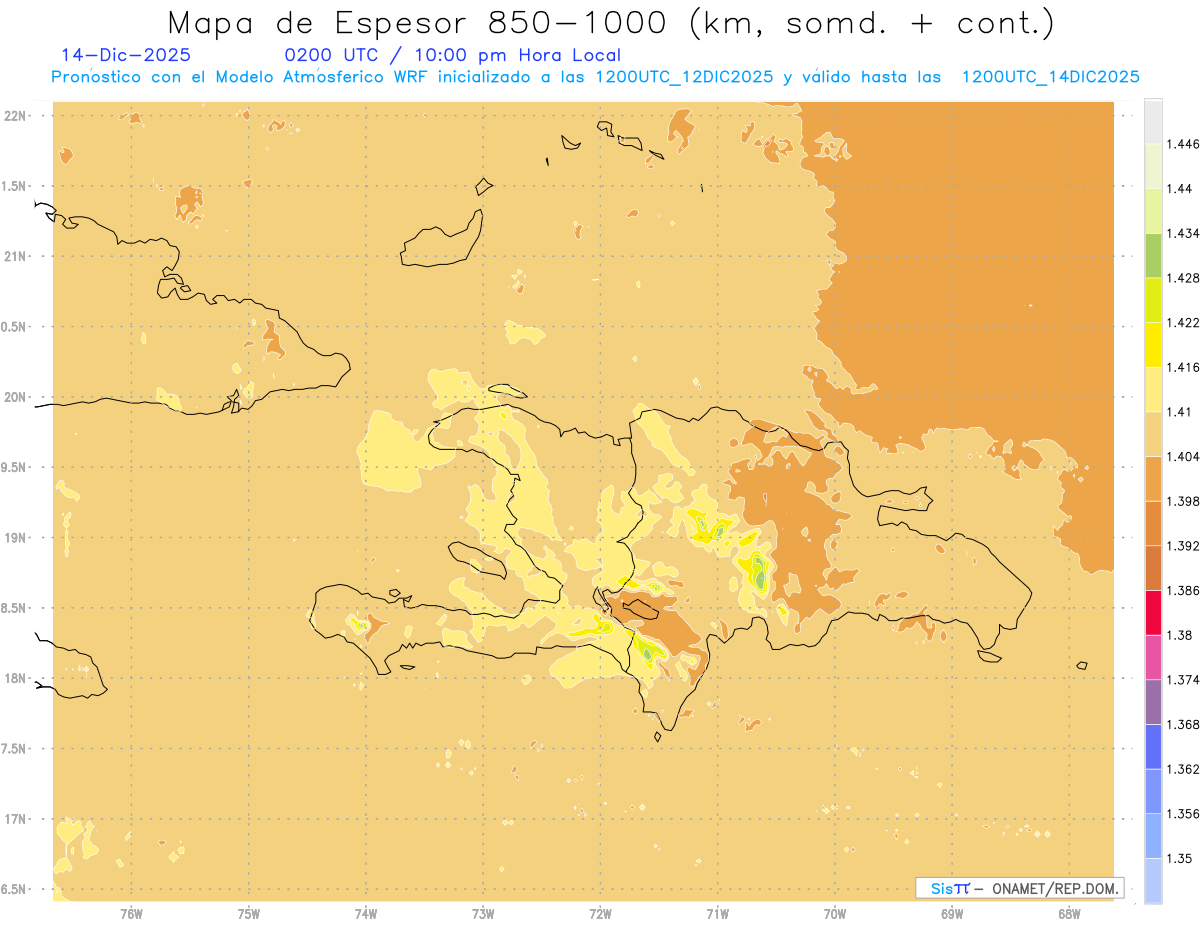Click the '1.374' colorbar value
This screenshot has width=1200, height=927.
[1184, 680]
